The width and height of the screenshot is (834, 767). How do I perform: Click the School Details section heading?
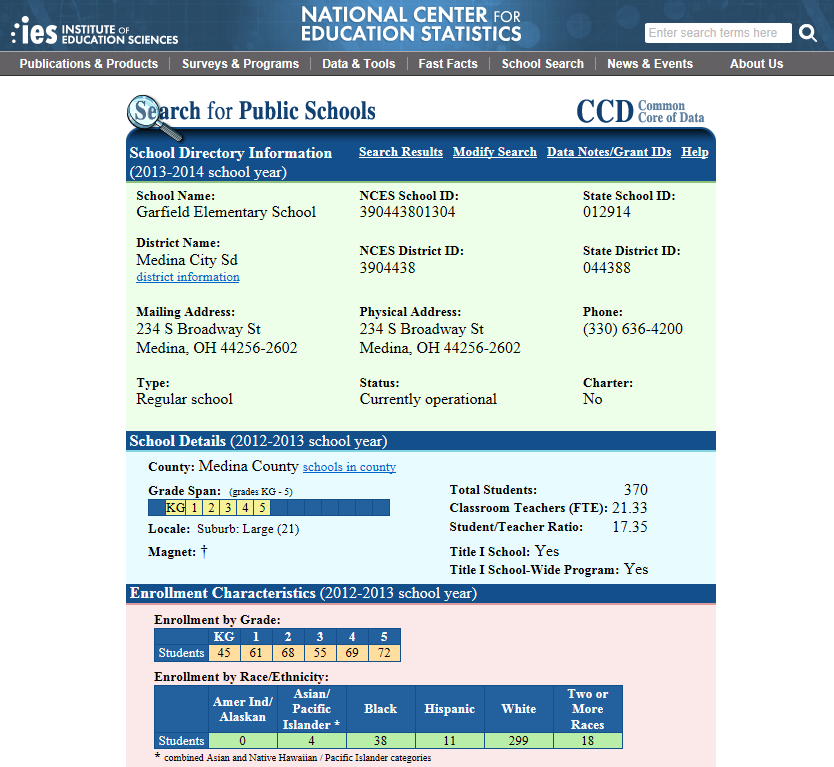tap(258, 441)
